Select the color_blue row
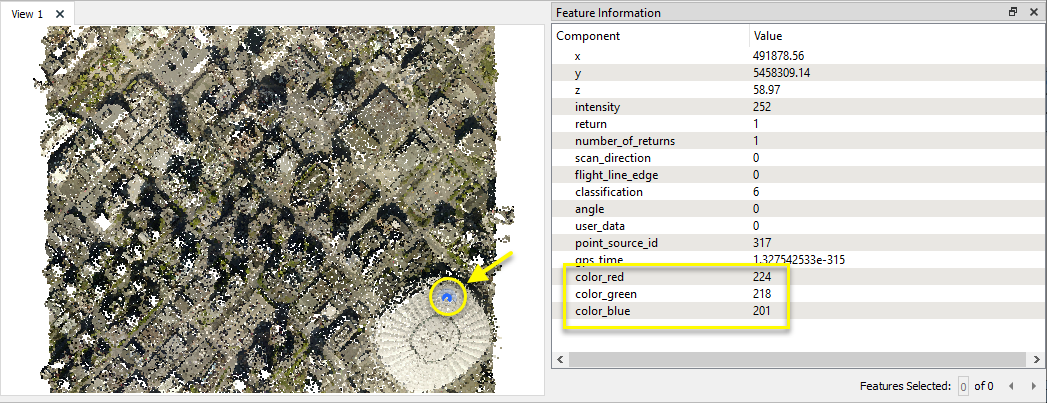Screen dimensions: 1047x403 [602, 311]
